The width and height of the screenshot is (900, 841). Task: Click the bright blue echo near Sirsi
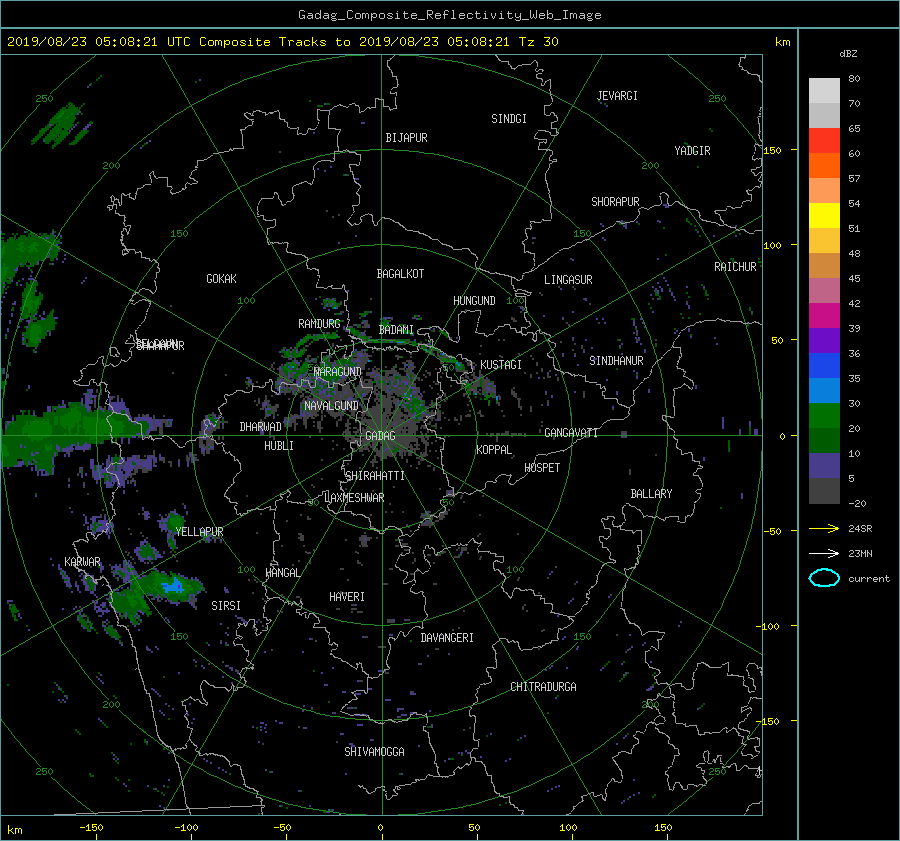click(172, 587)
